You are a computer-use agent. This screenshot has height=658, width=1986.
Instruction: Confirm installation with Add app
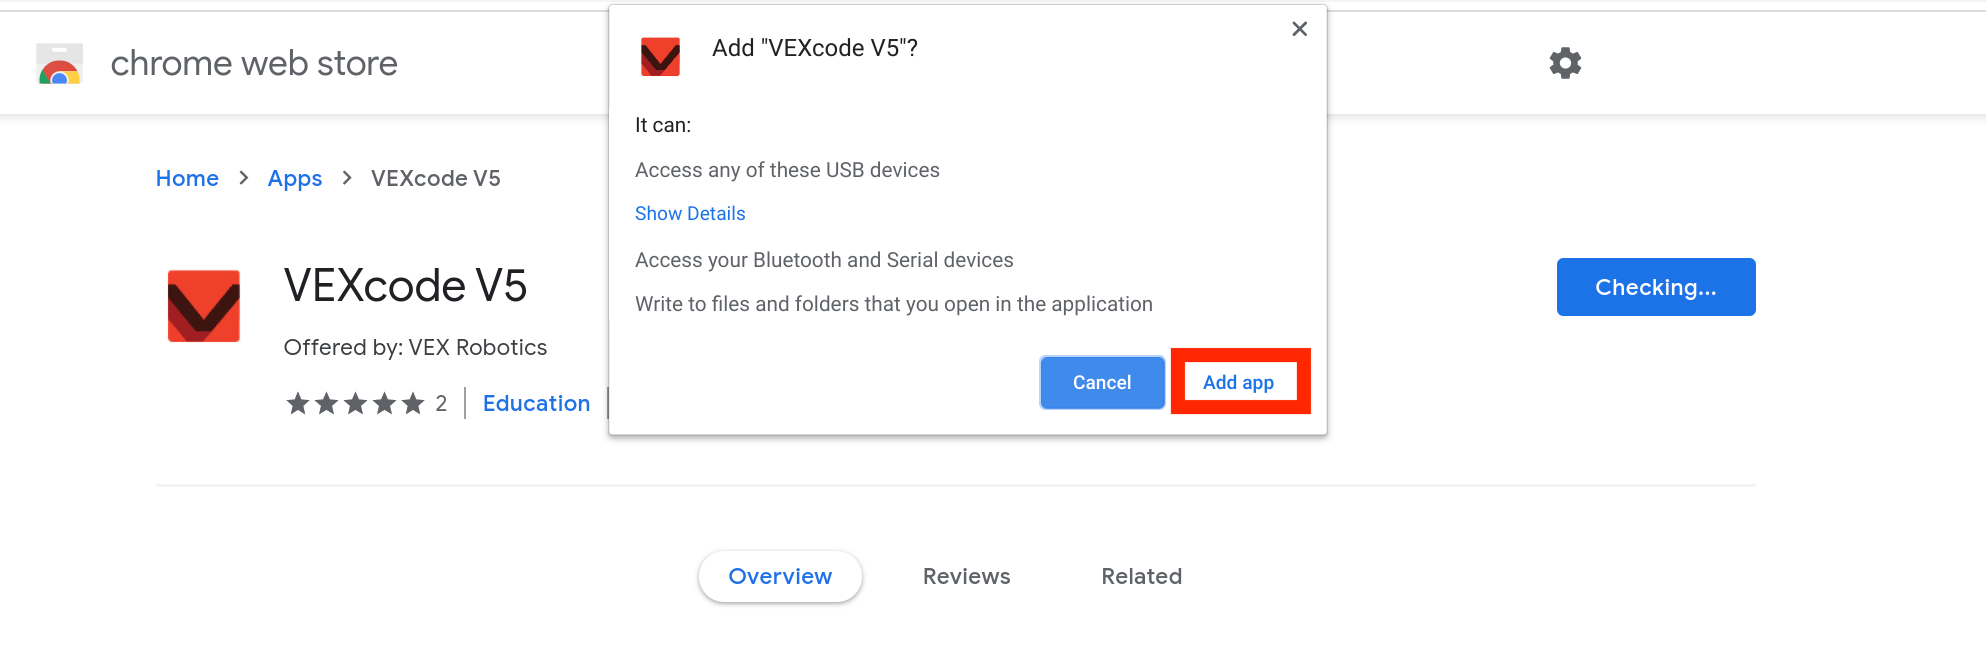(1240, 382)
